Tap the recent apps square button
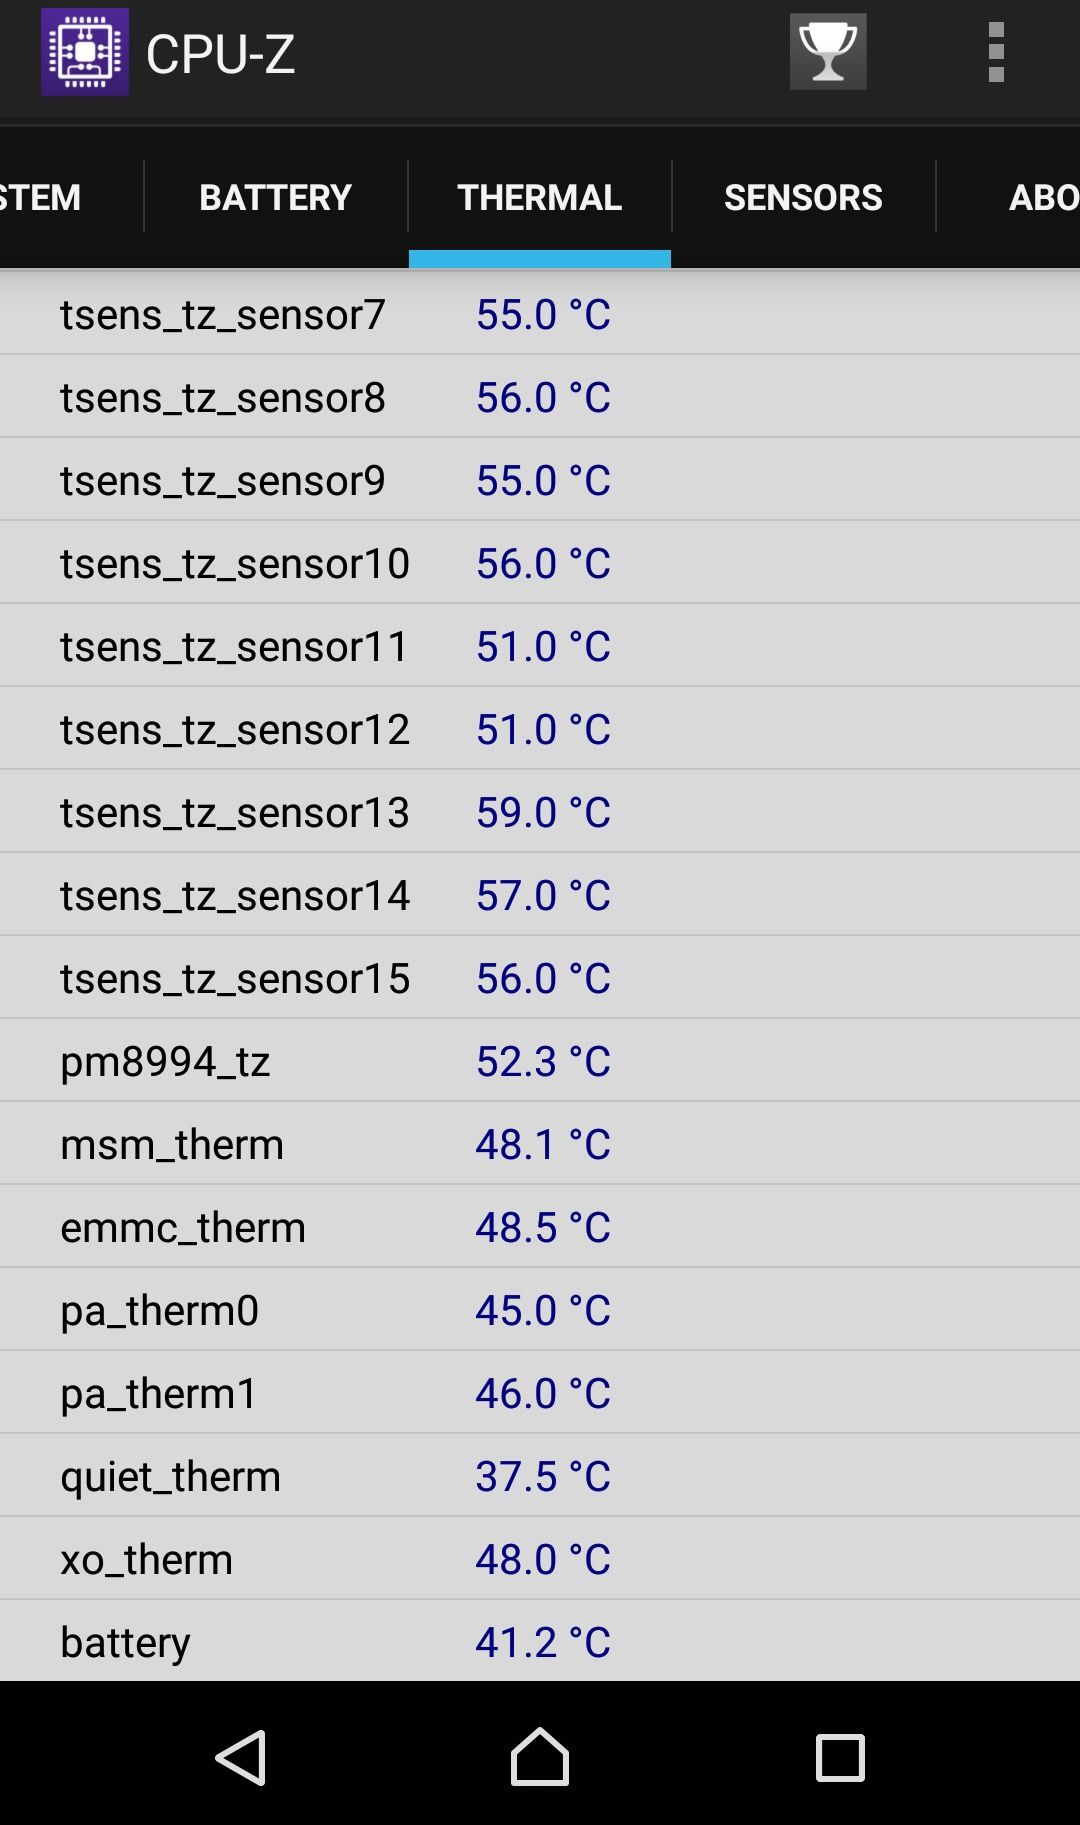The height and width of the screenshot is (1825, 1080). tap(840, 1757)
